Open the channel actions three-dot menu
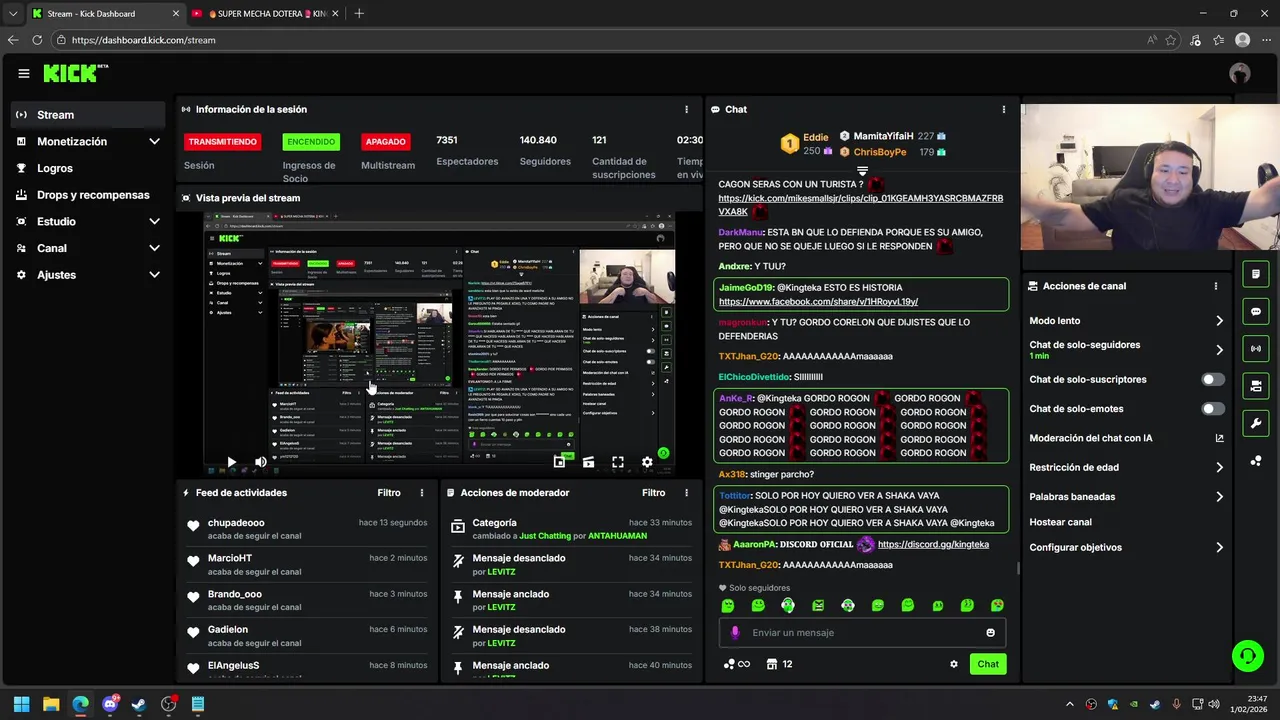Screen dimensions: 1280x720 (1216, 286)
